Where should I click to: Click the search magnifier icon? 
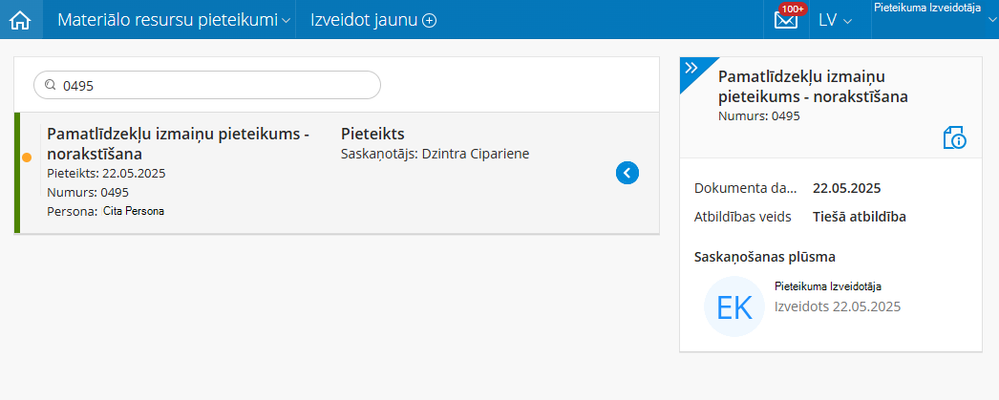49,86
